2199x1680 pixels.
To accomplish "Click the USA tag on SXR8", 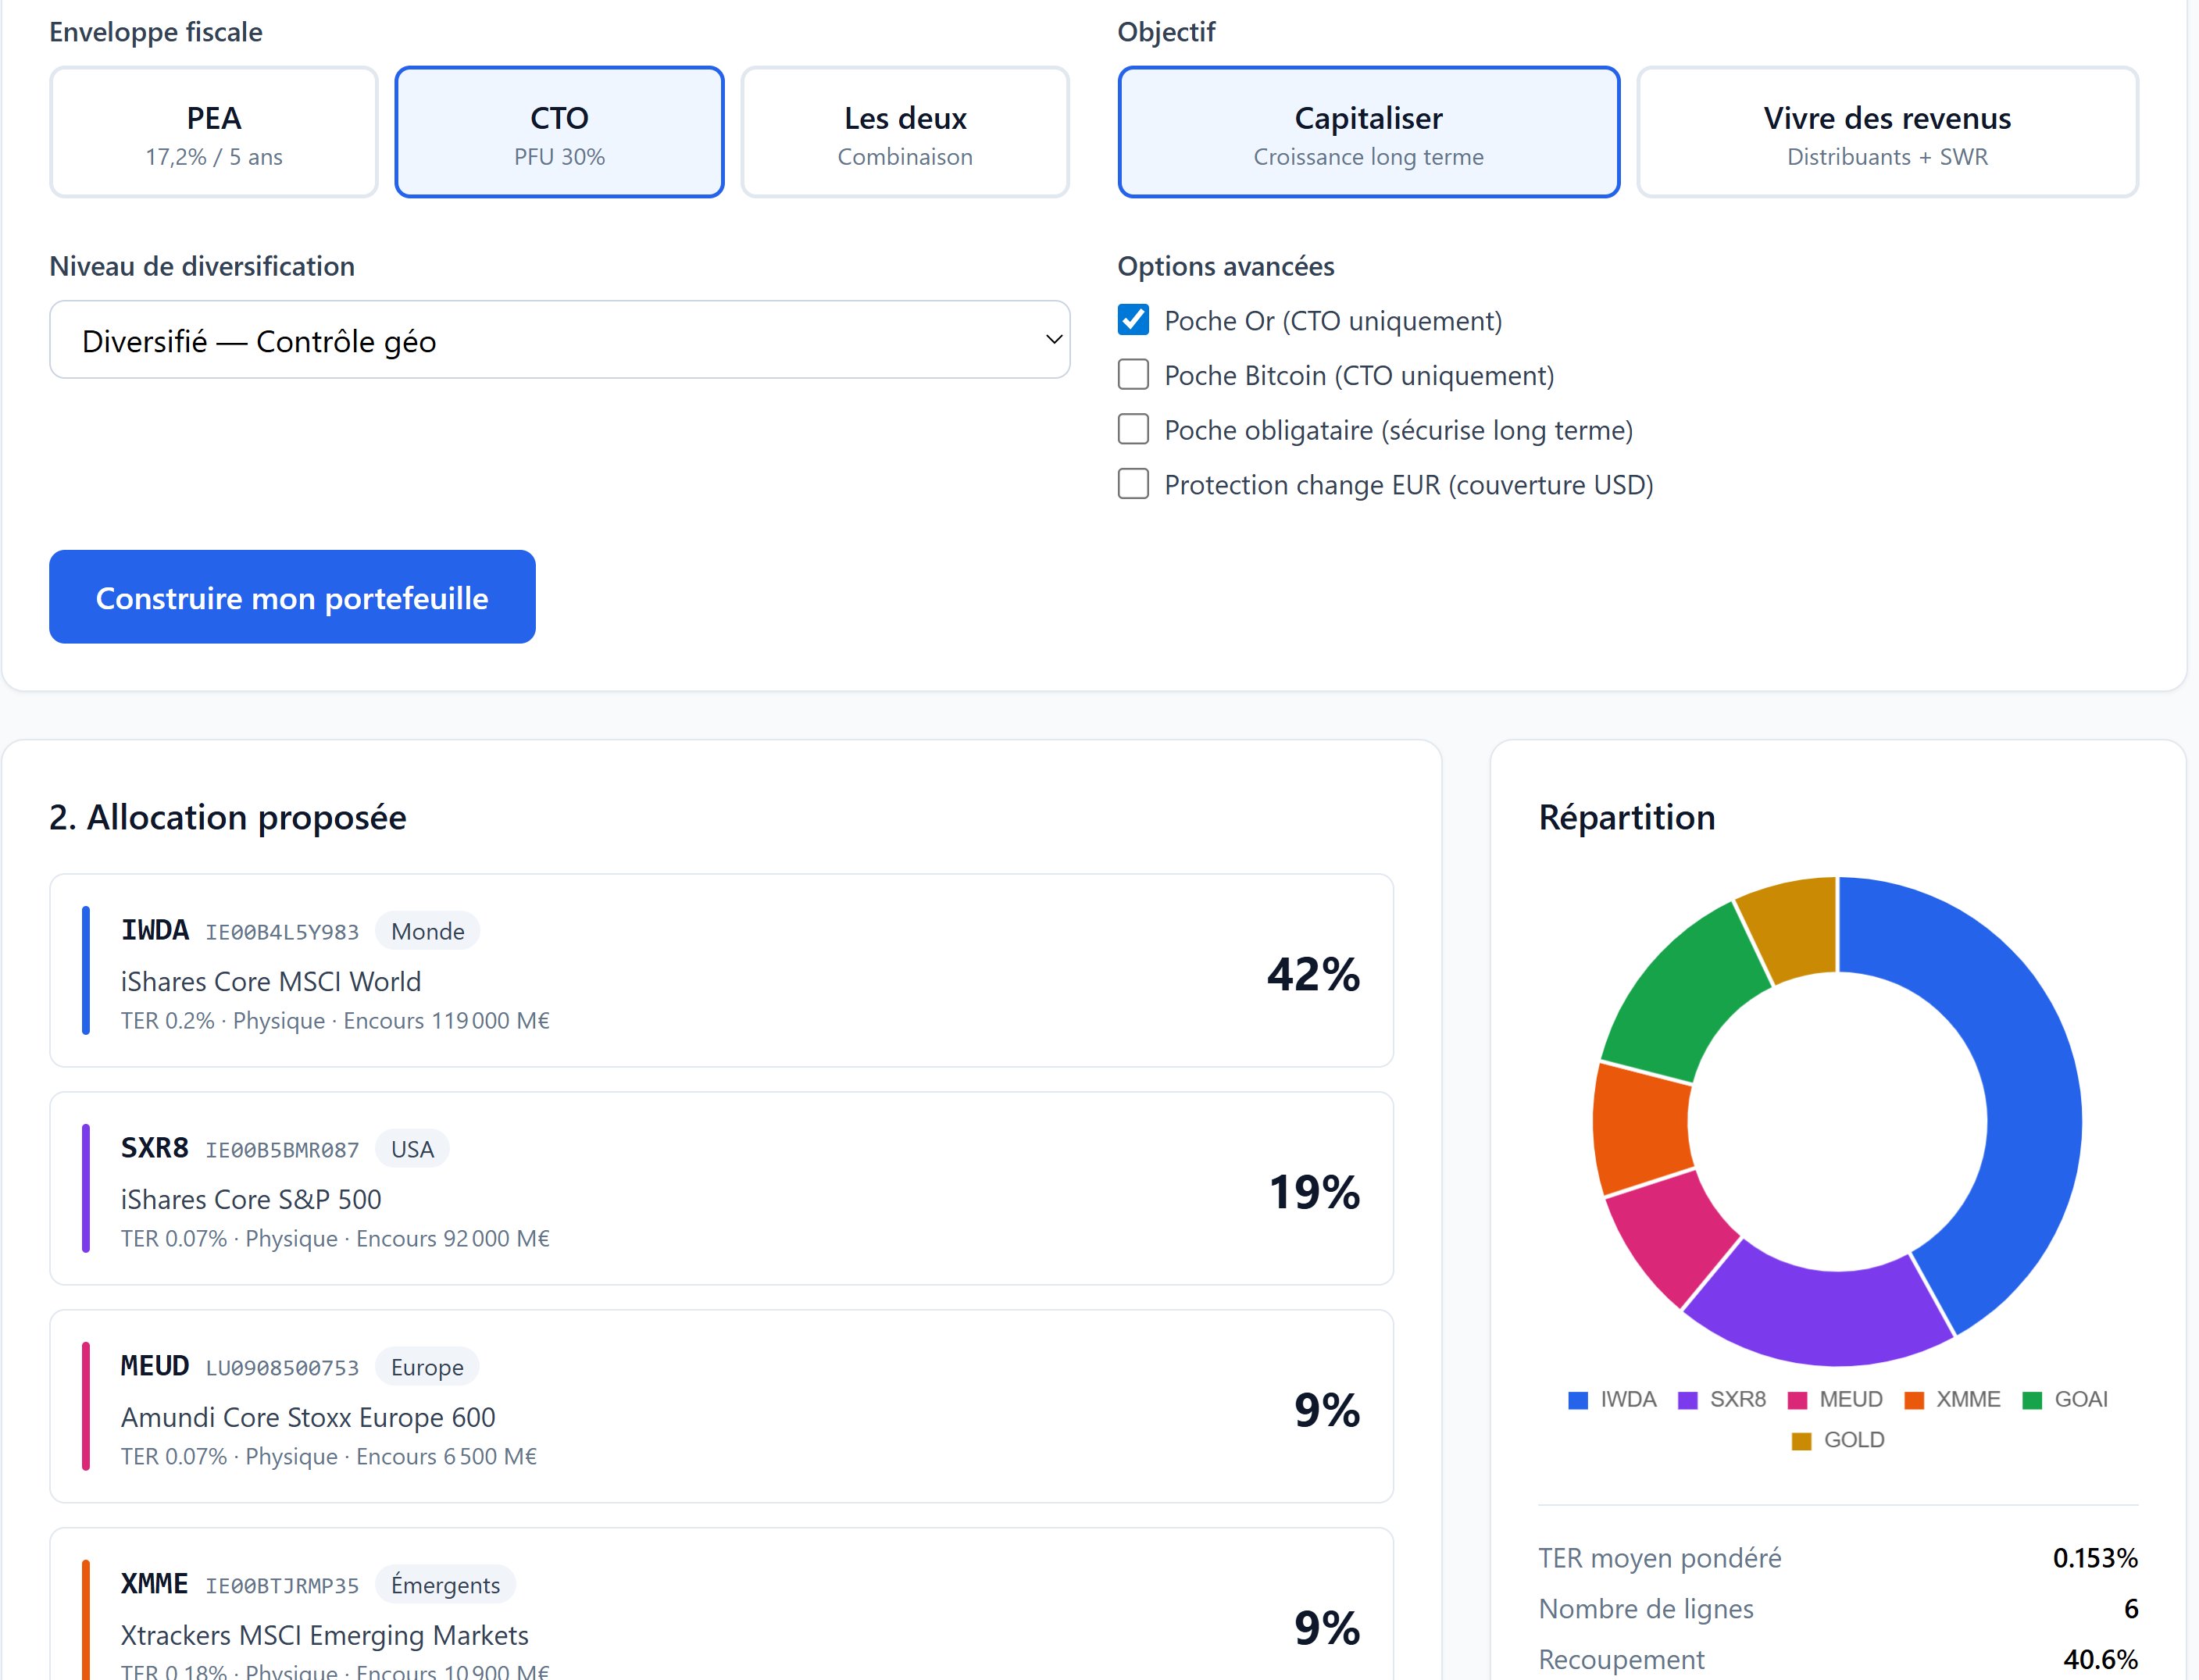I will 412,1149.
